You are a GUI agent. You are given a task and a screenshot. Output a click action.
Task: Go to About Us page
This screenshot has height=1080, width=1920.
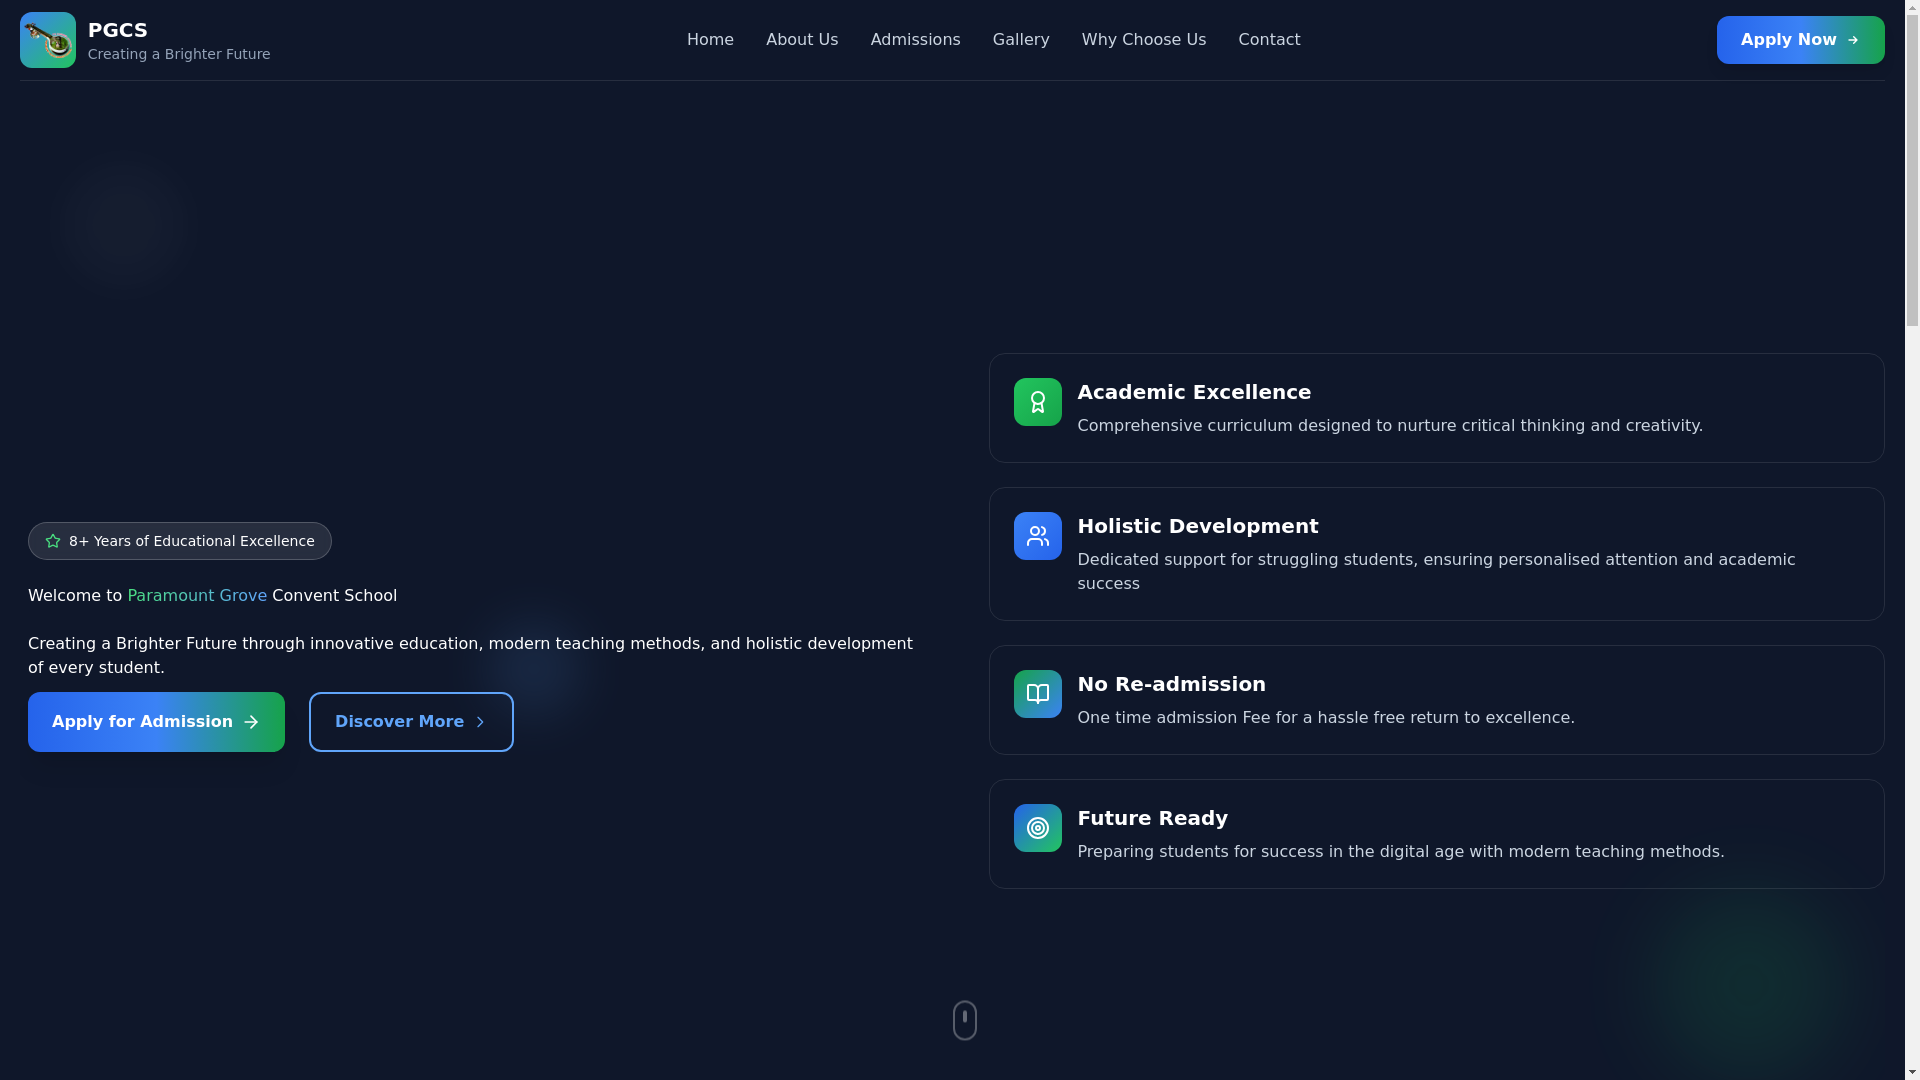point(802,40)
